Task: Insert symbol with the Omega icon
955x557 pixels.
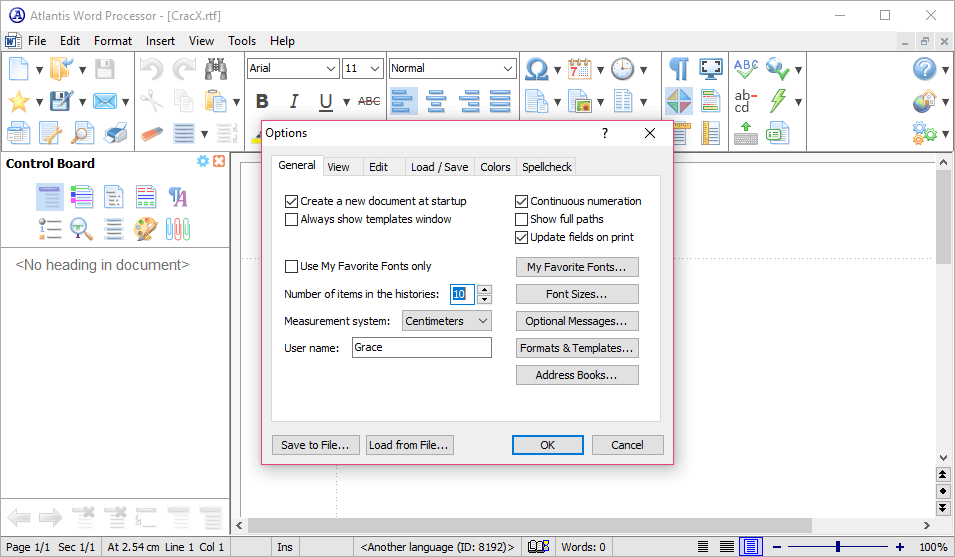Action: point(537,69)
